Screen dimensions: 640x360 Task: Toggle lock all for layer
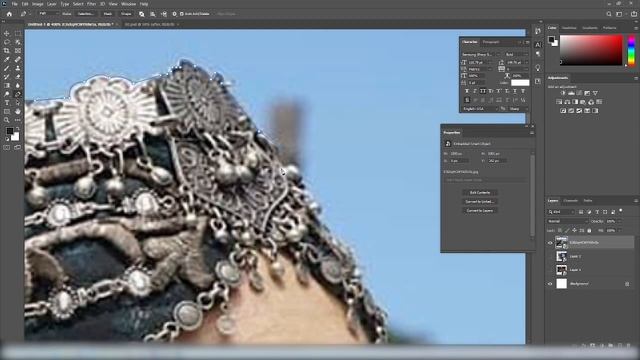589,231
